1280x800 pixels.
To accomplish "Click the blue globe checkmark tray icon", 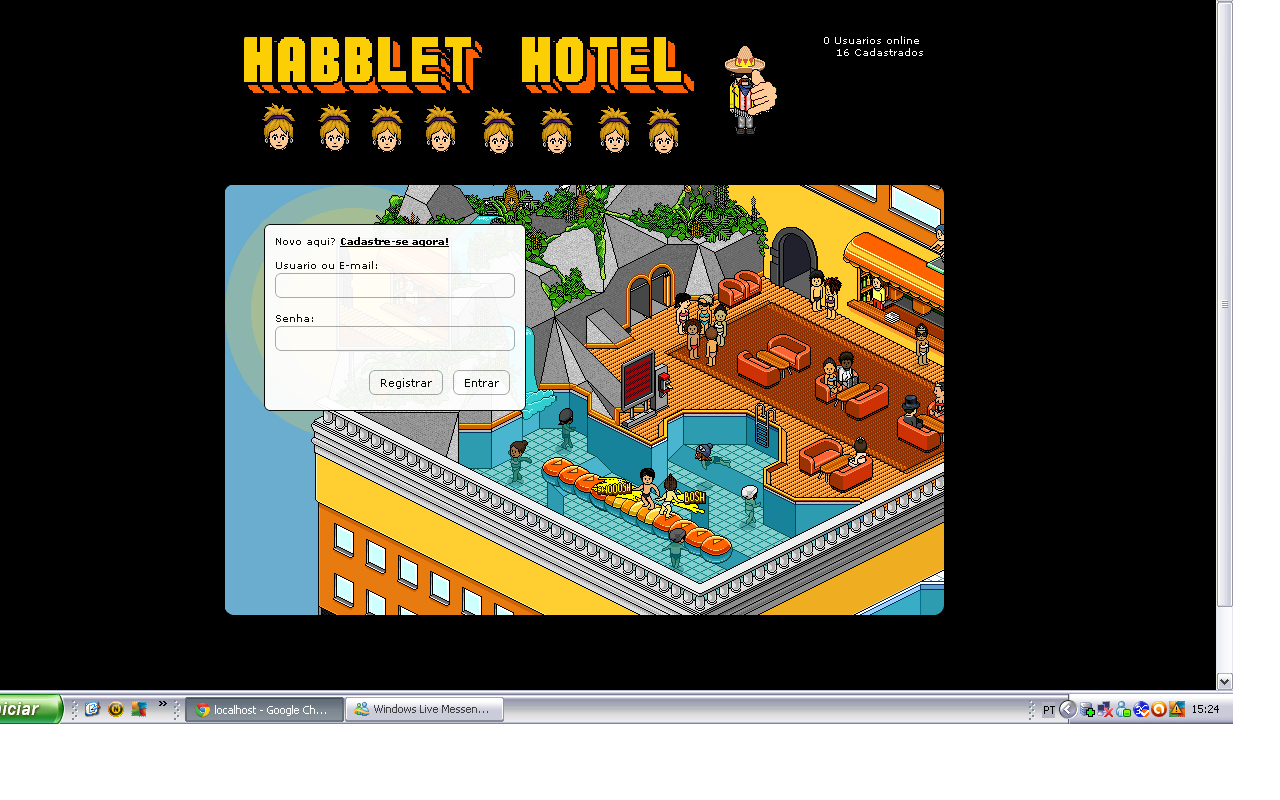I will point(1141,710).
